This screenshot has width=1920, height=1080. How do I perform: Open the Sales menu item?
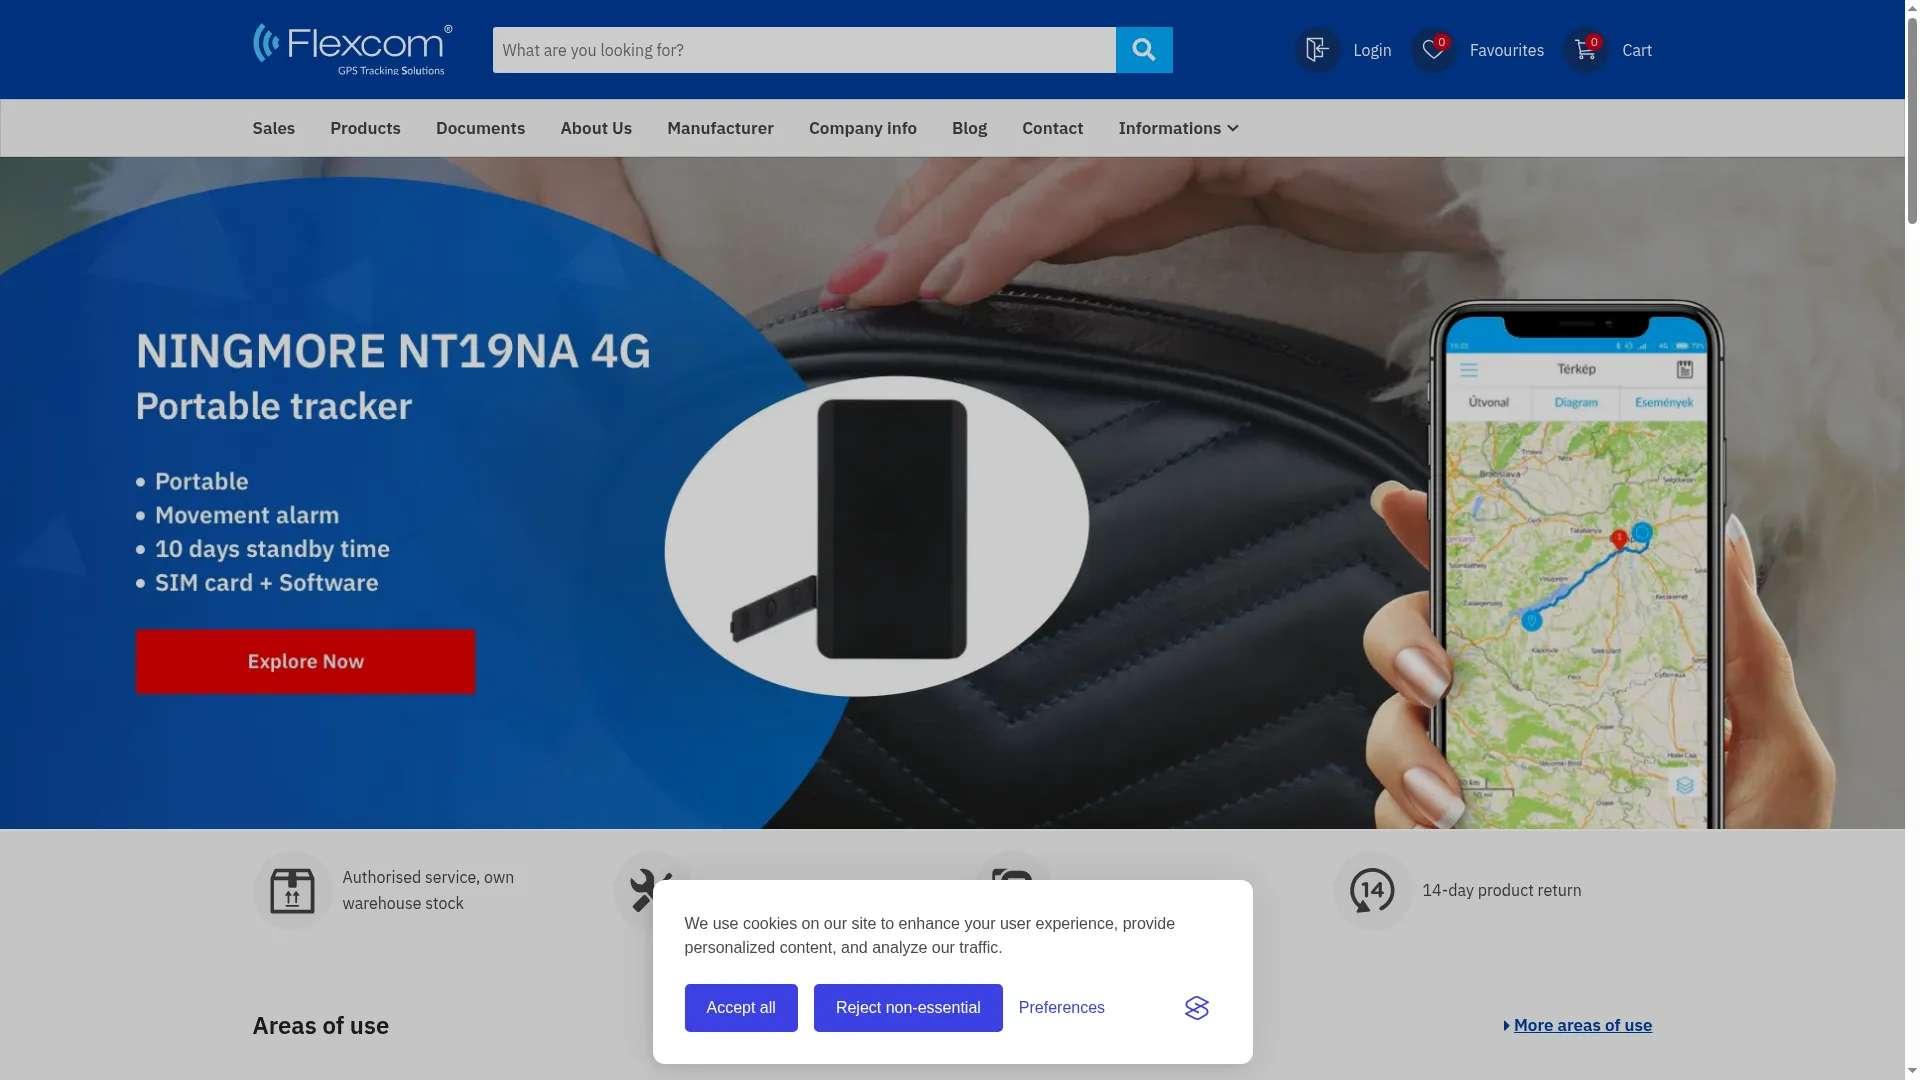274,128
